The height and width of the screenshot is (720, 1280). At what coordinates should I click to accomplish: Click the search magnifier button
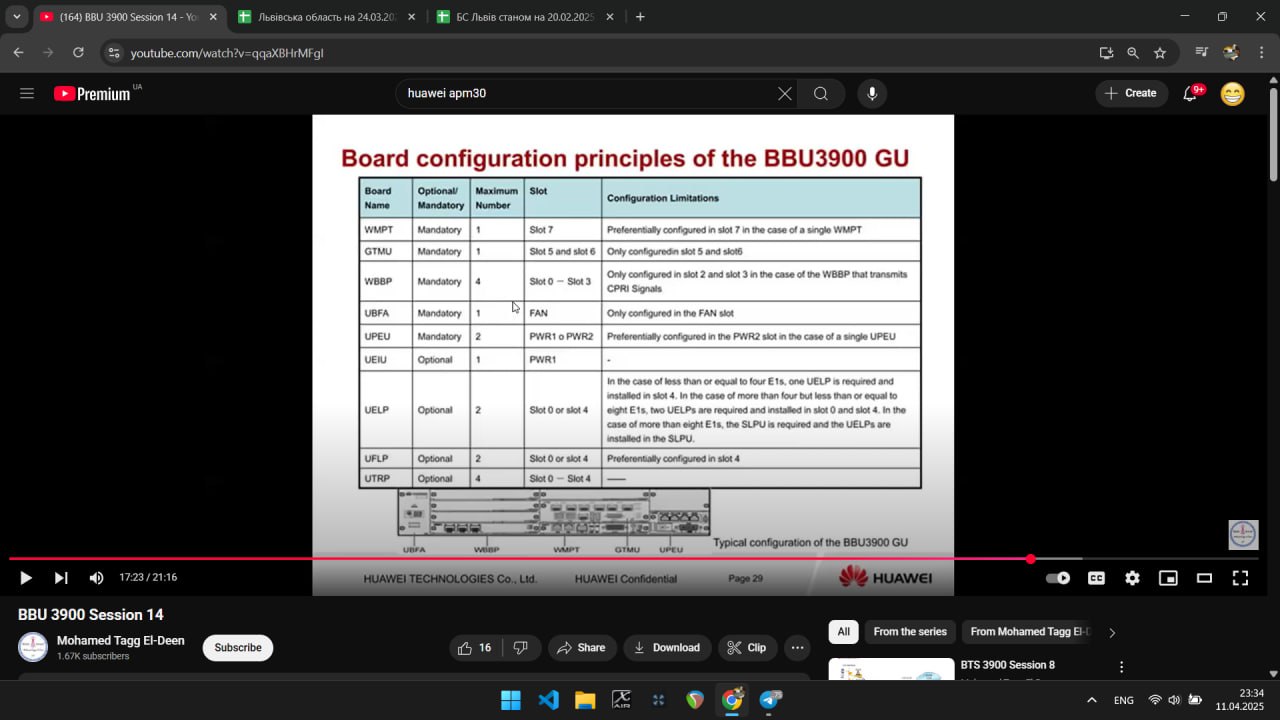(x=821, y=93)
